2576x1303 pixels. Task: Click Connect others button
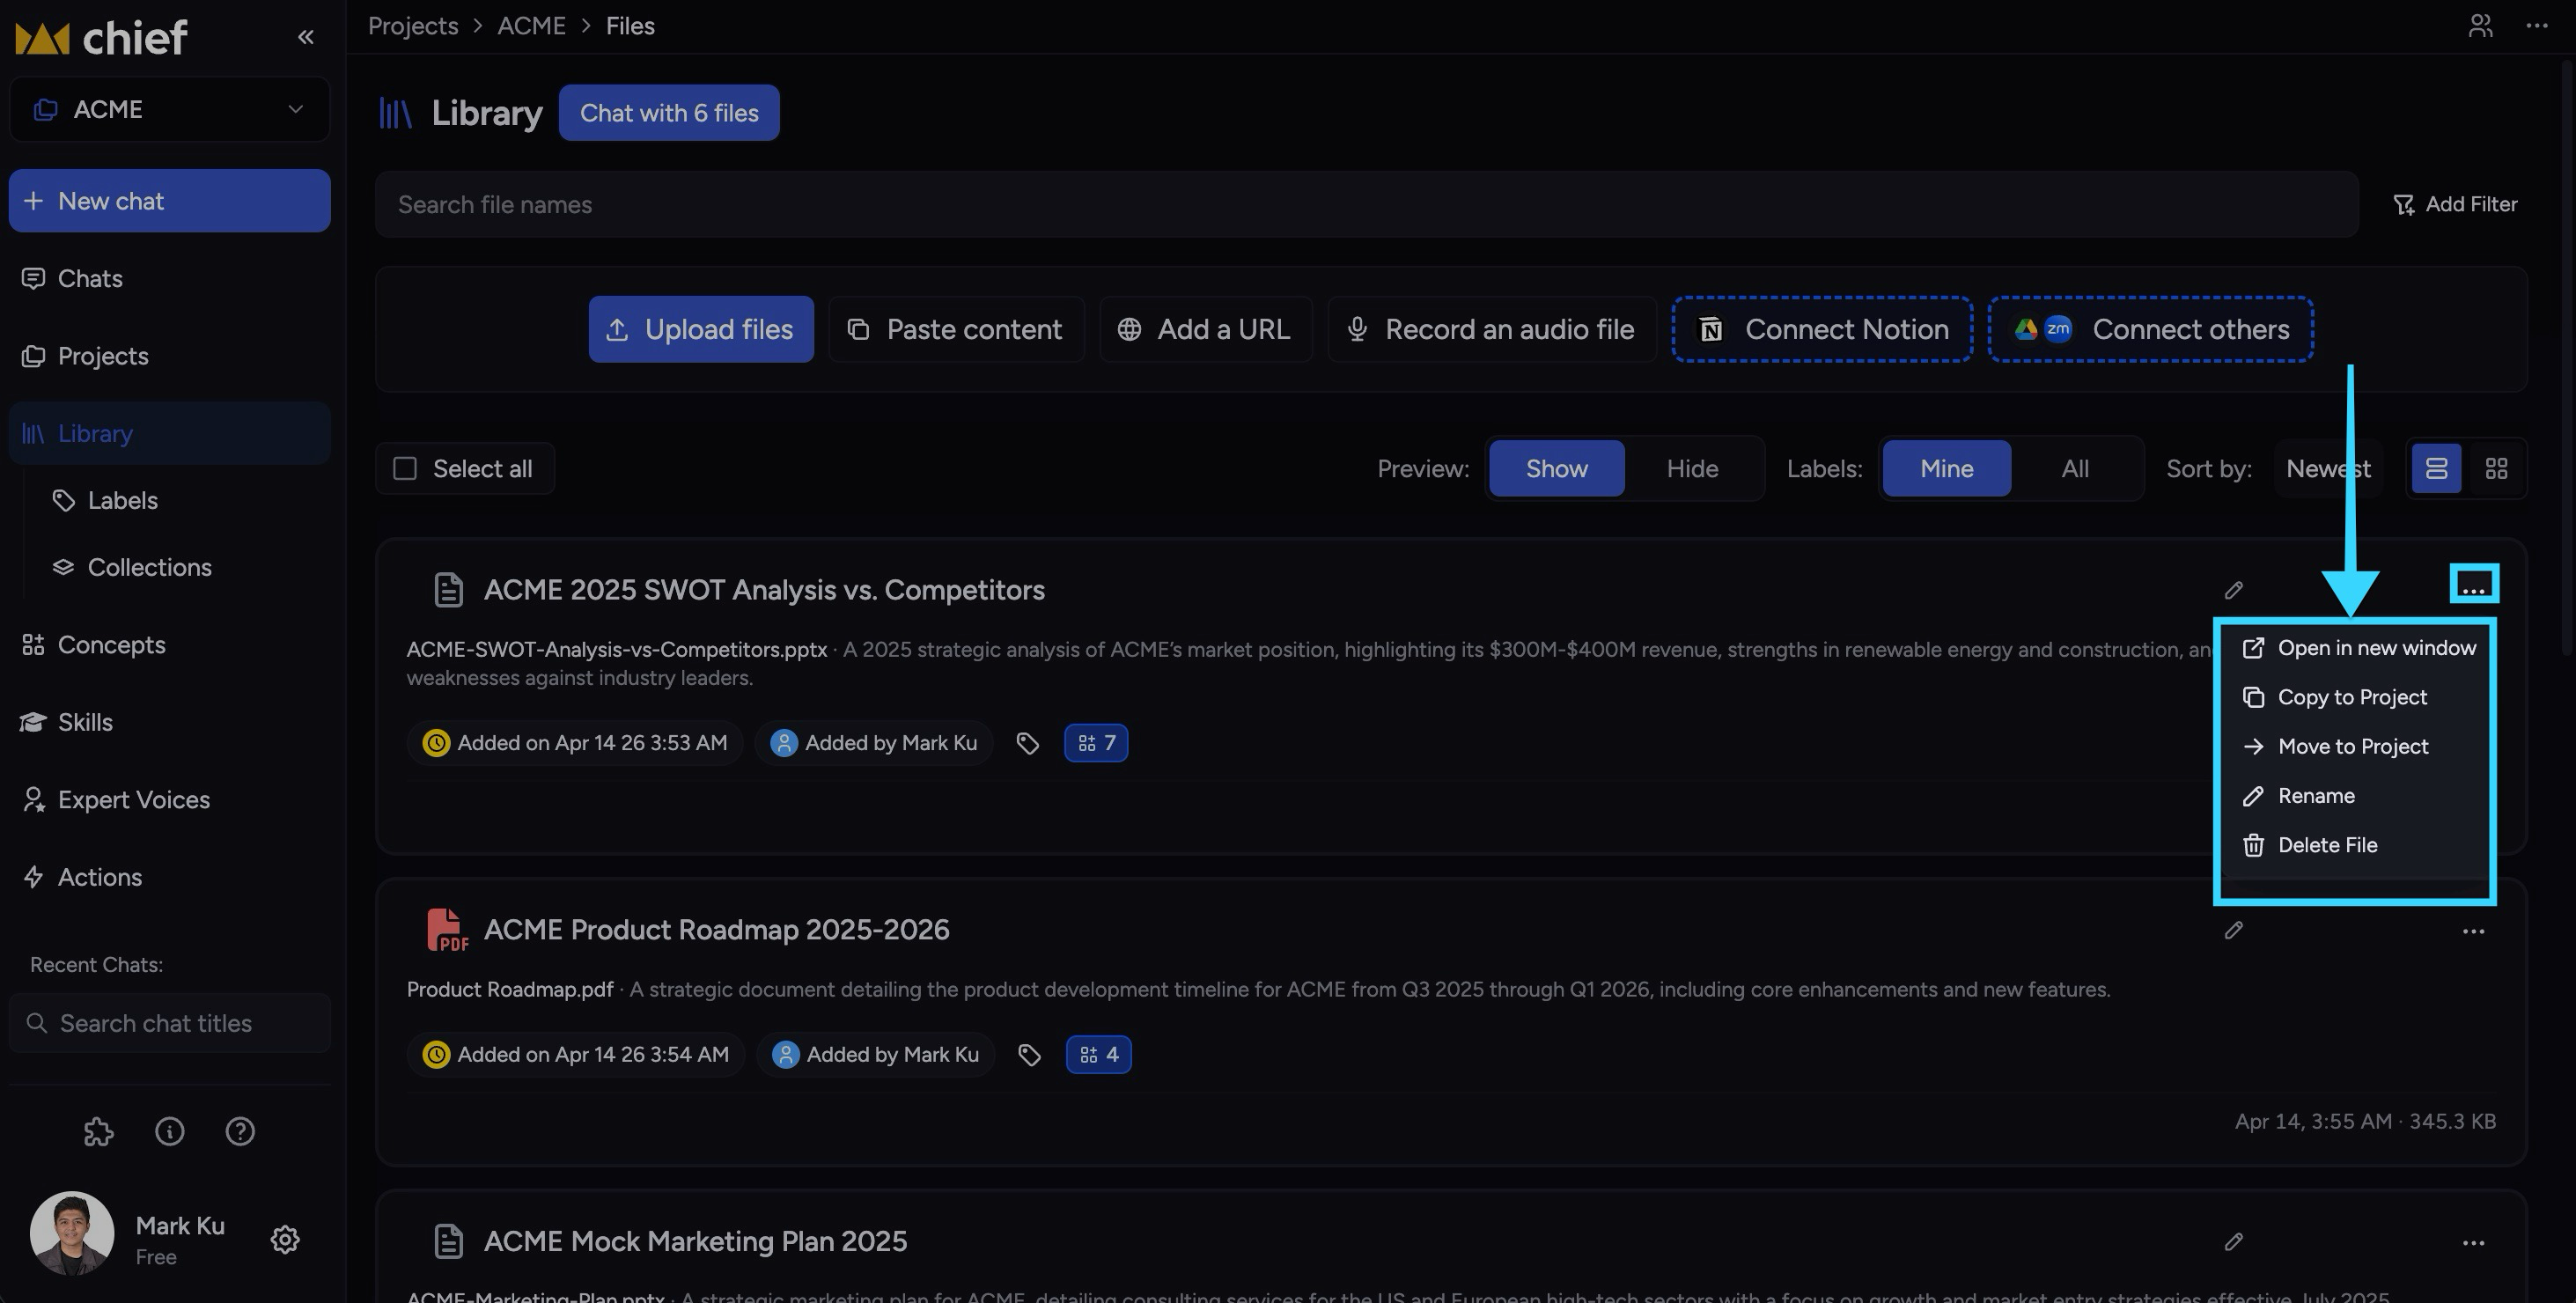[x=2150, y=329]
